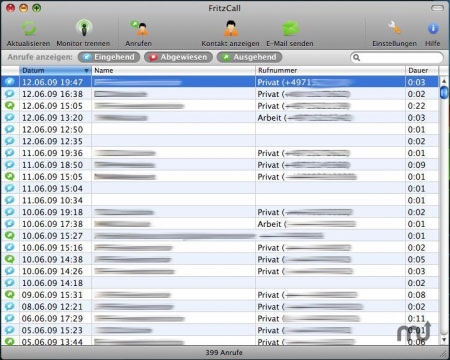Screen dimensions: 450x360
Task: Select the call 10.06.09 14:26
Action: point(220,271)
